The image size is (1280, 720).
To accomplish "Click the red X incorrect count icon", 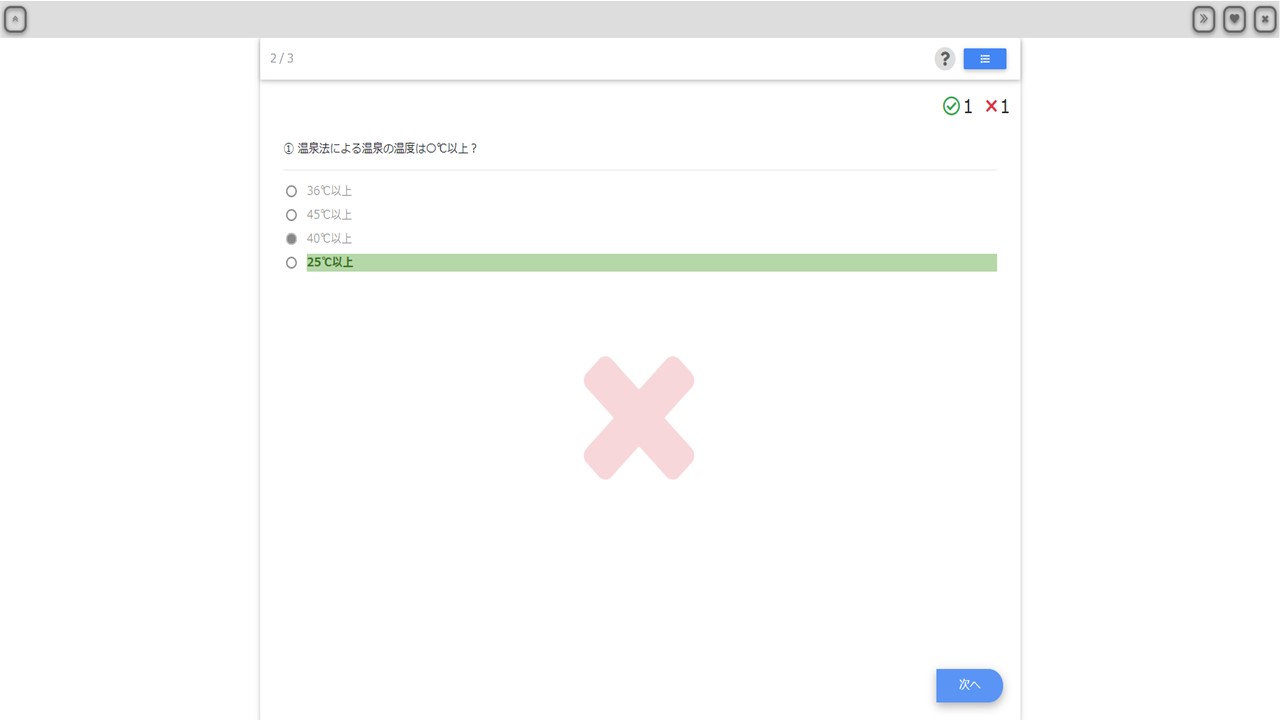I will click(991, 106).
